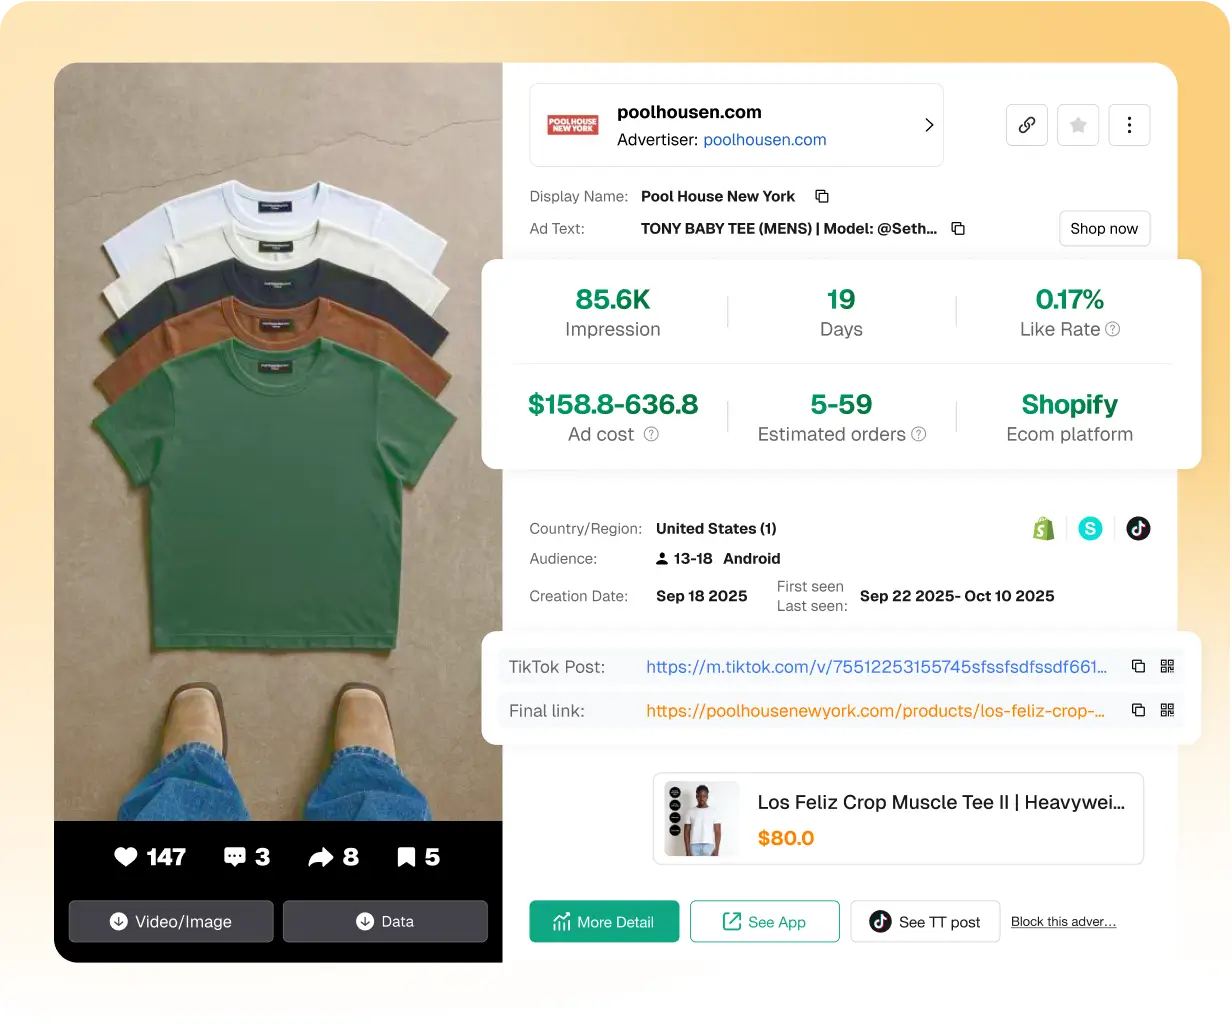Show the QR code for the TikTok post
Viewport: 1232px width, 1024px height.
click(x=1167, y=666)
